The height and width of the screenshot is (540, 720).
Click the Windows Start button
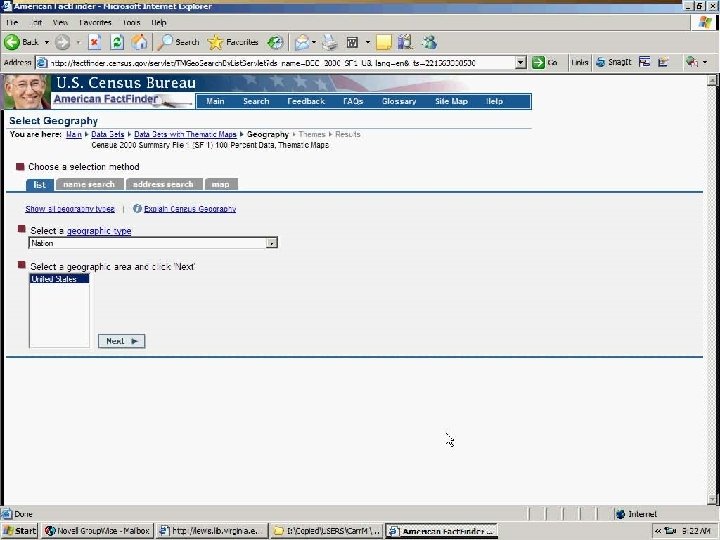[x=19, y=531]
